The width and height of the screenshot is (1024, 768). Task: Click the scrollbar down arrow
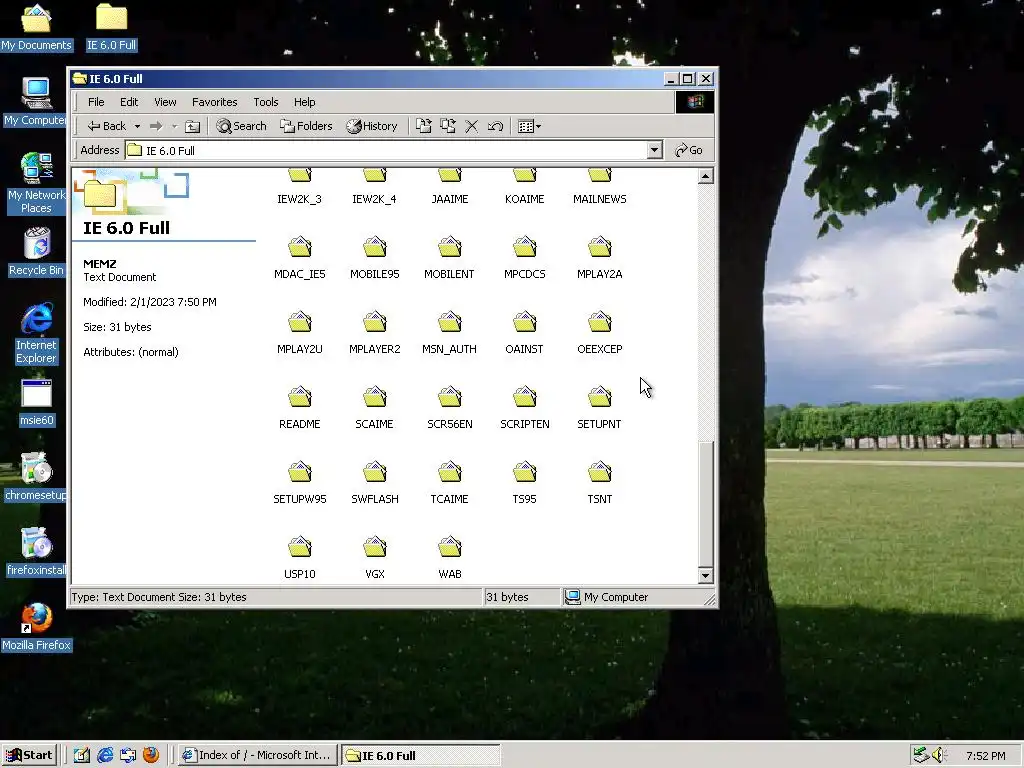[705, 575]
